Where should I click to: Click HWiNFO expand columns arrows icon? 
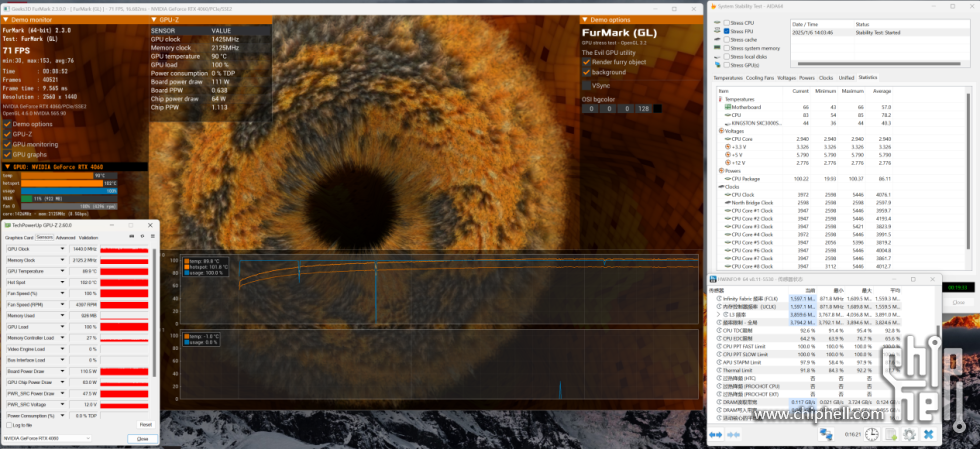(x=716, y=434)
